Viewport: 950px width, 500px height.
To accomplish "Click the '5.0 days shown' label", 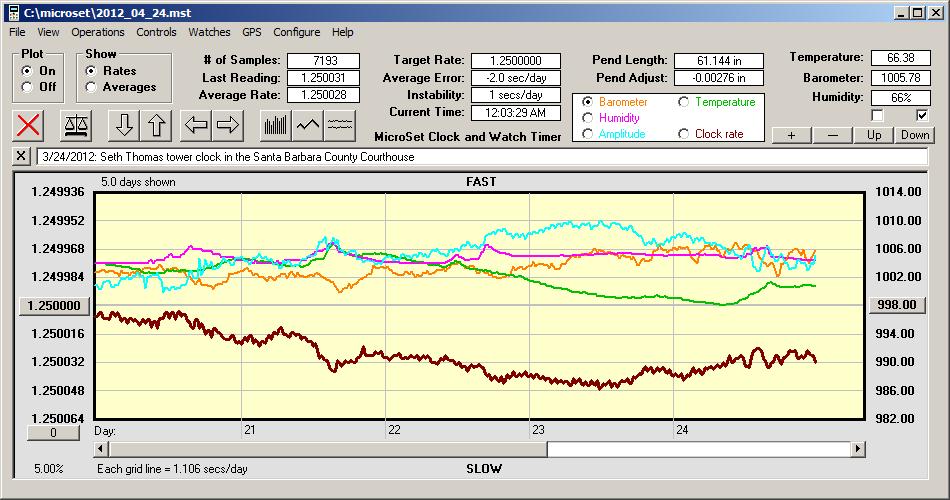I will [x=138, y=182].
